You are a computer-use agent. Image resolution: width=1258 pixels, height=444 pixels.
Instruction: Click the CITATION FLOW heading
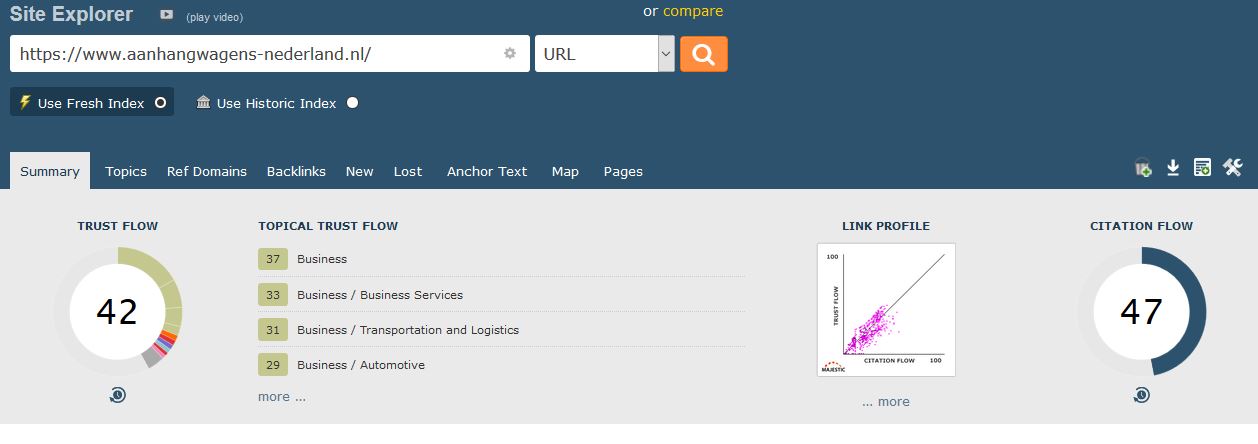[x=1142, y=226]
